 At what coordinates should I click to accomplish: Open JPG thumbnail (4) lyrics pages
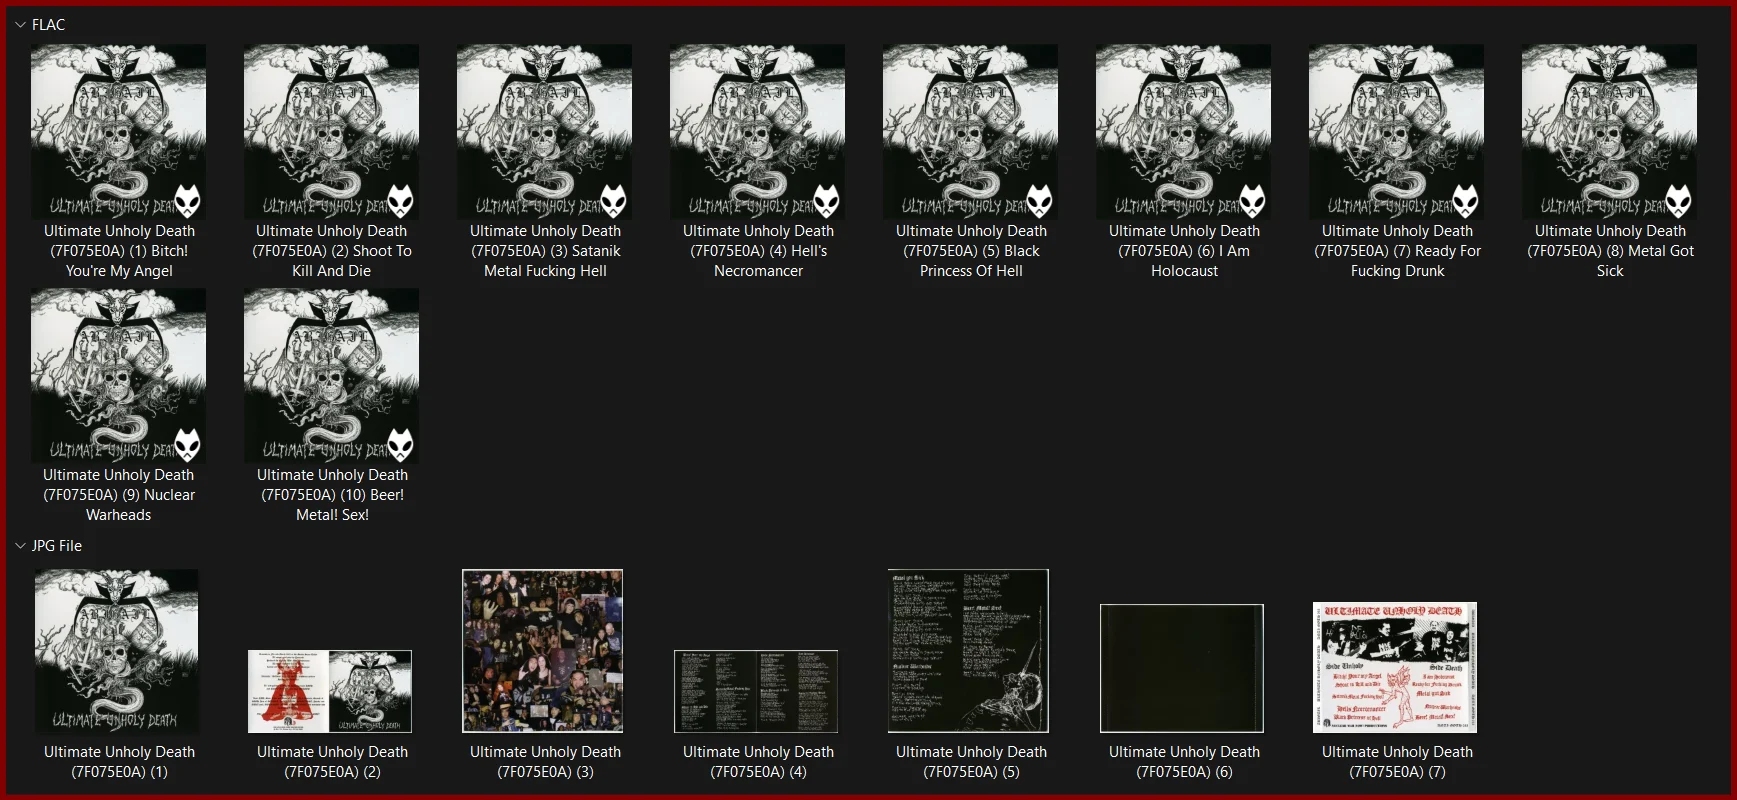(x=756, y=691)
